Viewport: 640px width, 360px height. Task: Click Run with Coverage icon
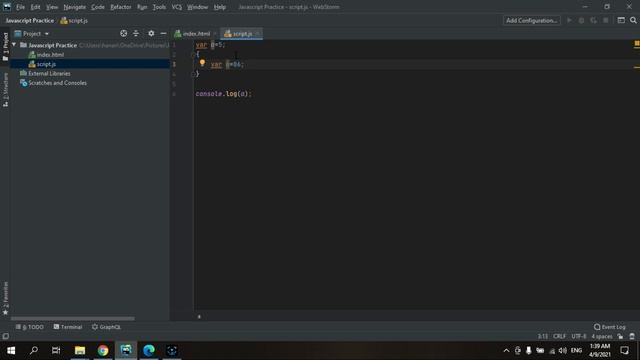pyautogui.click(x=593, y=20)
